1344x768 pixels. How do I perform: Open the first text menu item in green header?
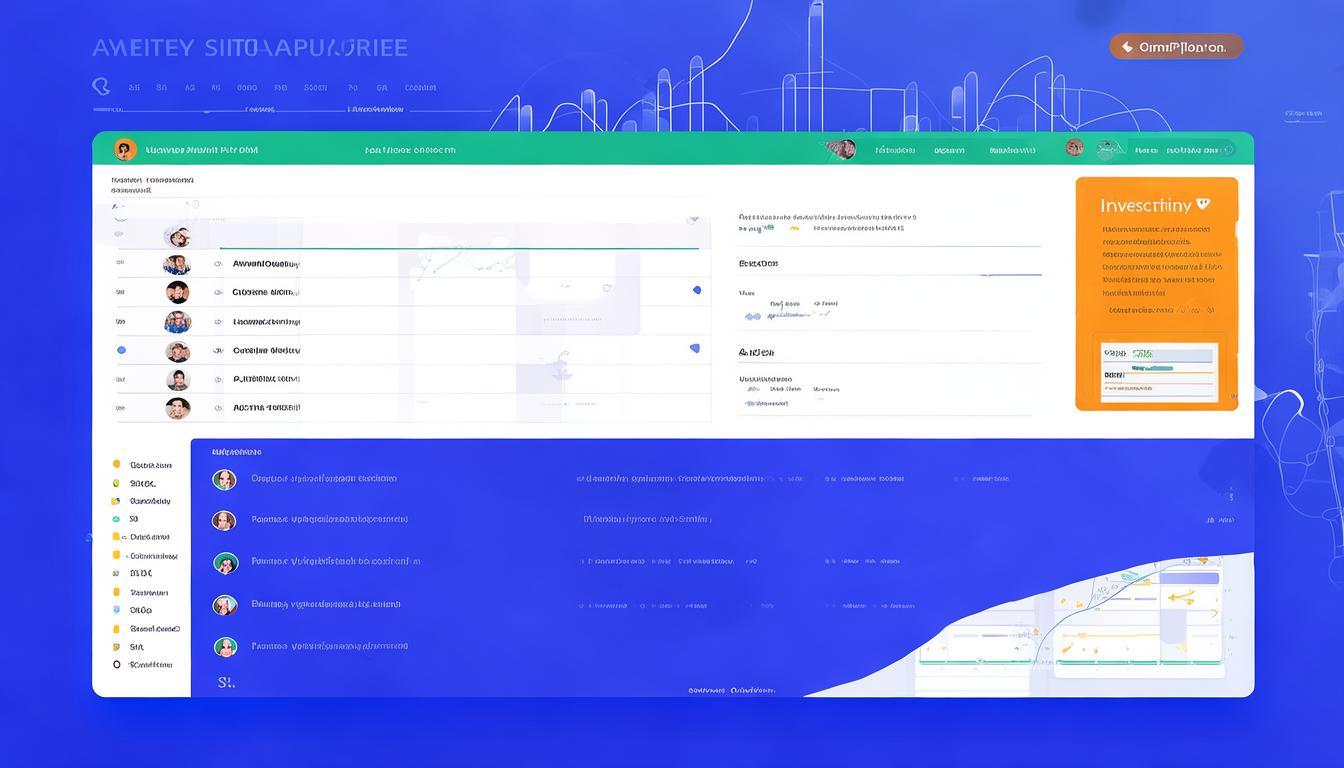[895, 151]
